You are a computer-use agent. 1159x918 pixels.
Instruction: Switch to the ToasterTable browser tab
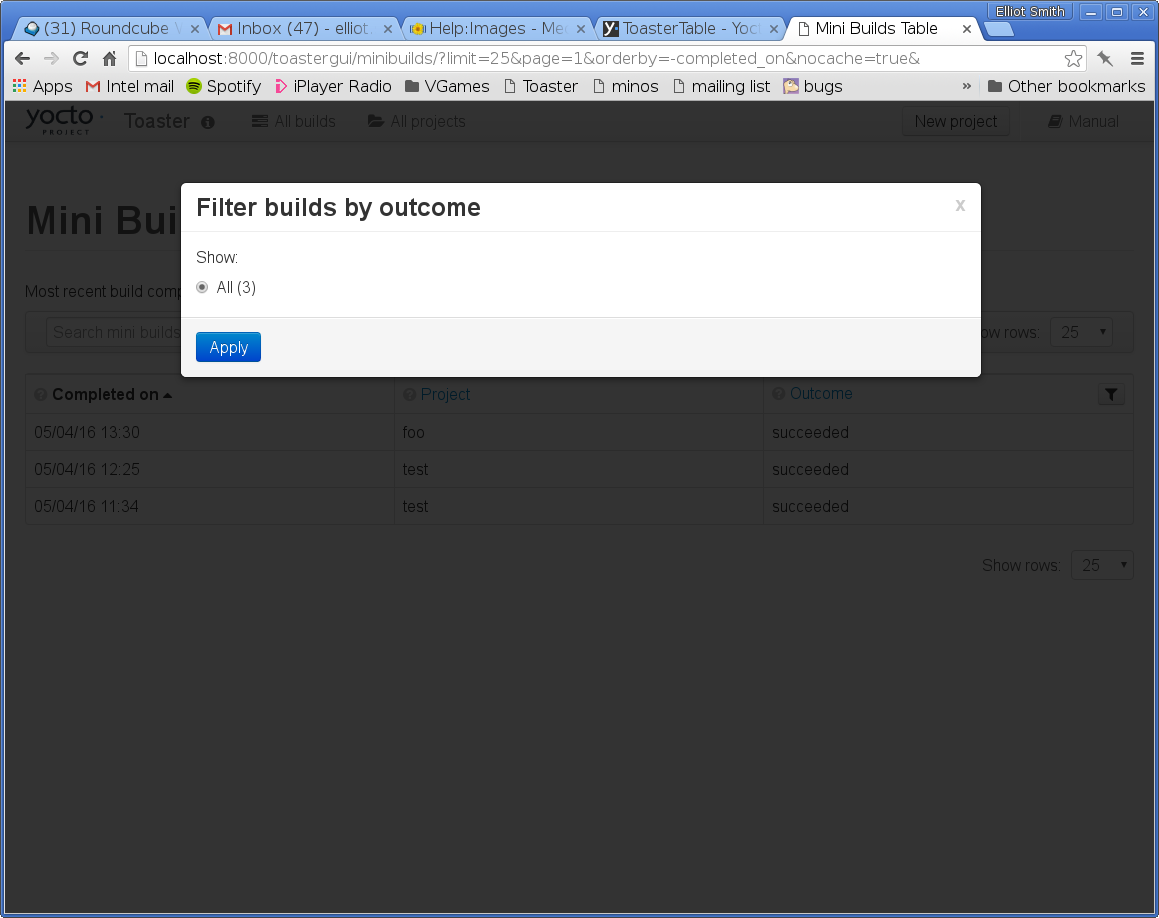point(690,29)
